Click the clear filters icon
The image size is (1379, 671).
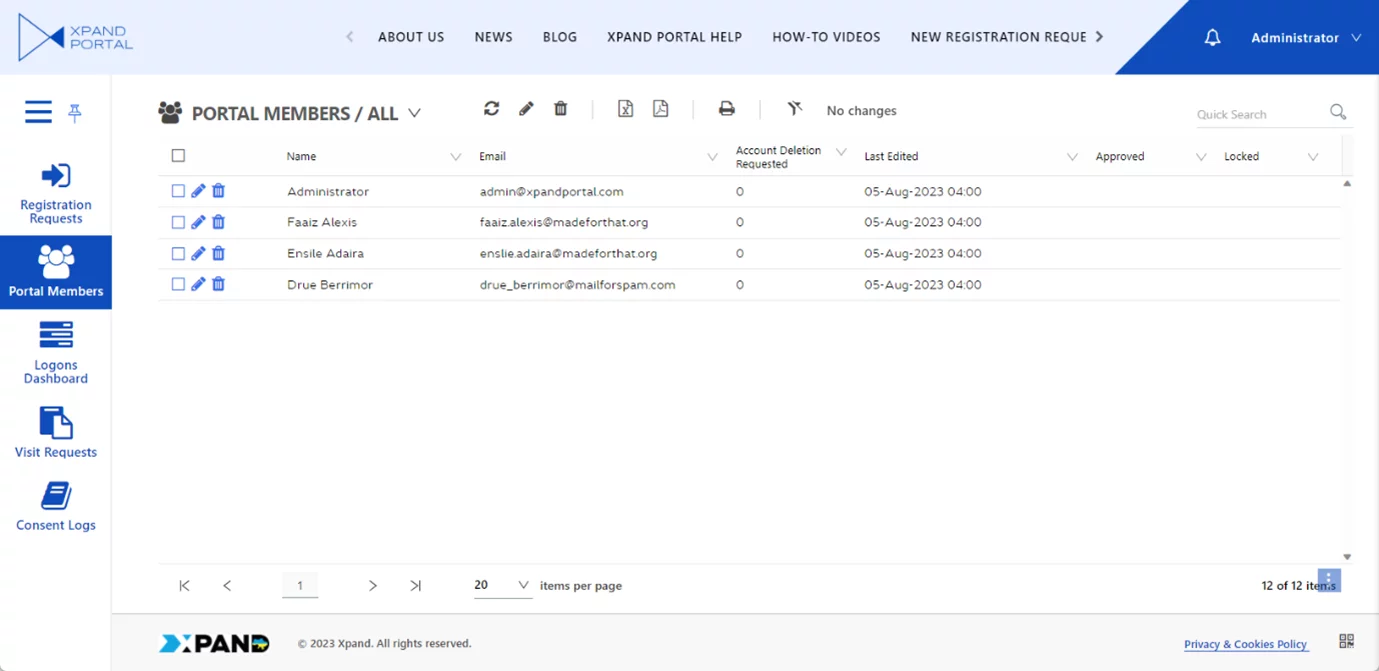click(x=795, y=109)
